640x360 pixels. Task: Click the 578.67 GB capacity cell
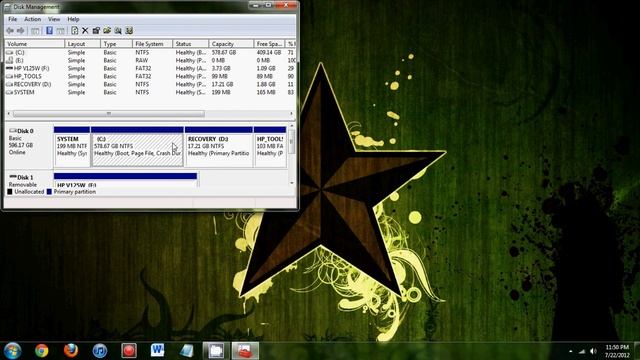[x=224, y=53]
